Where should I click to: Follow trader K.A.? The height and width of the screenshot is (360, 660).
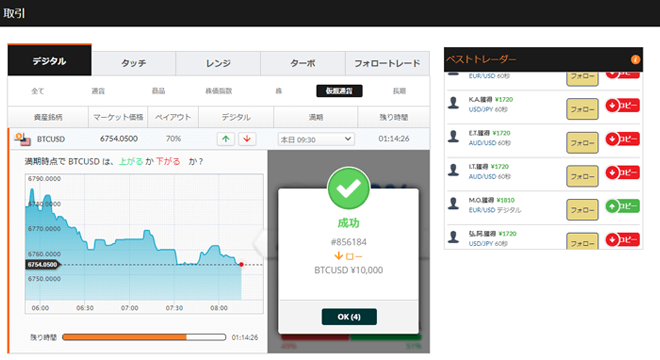[x=582, y=109]
